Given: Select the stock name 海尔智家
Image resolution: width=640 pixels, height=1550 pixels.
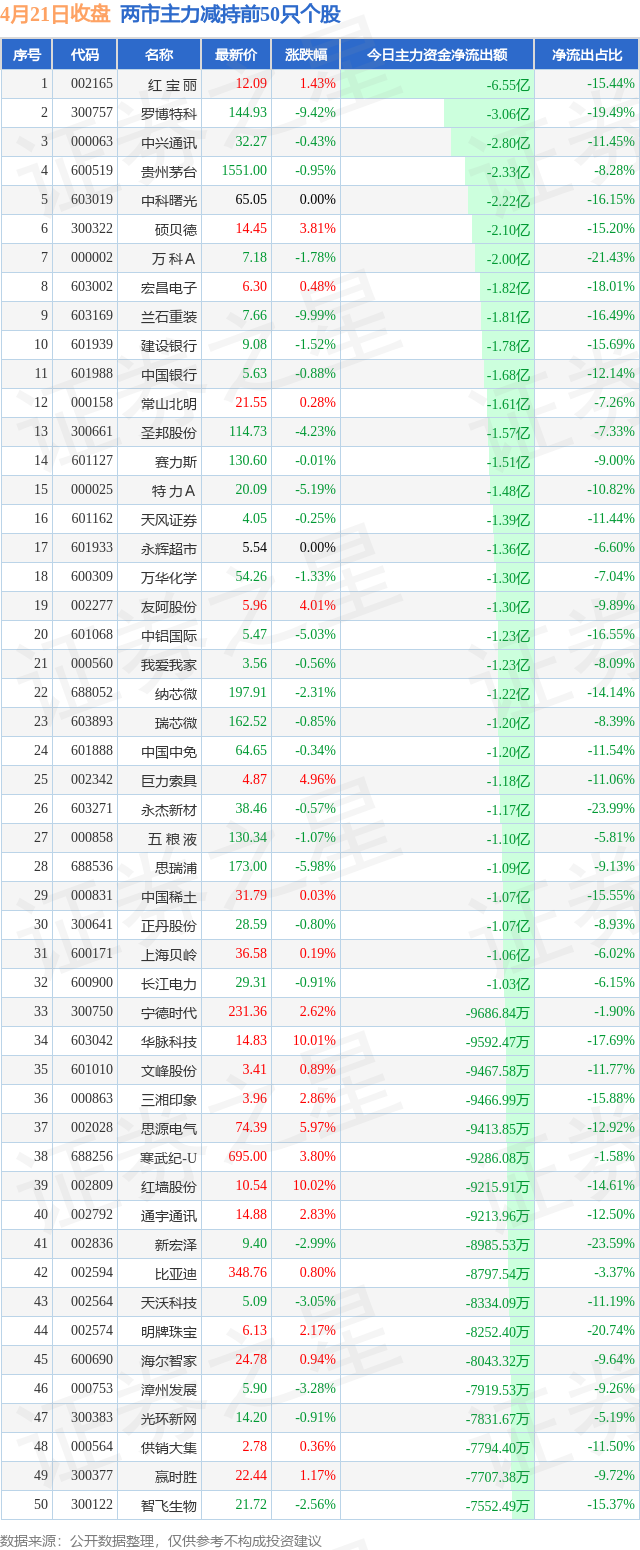Looking at the screenshot, I should [x=169, y=1360].
